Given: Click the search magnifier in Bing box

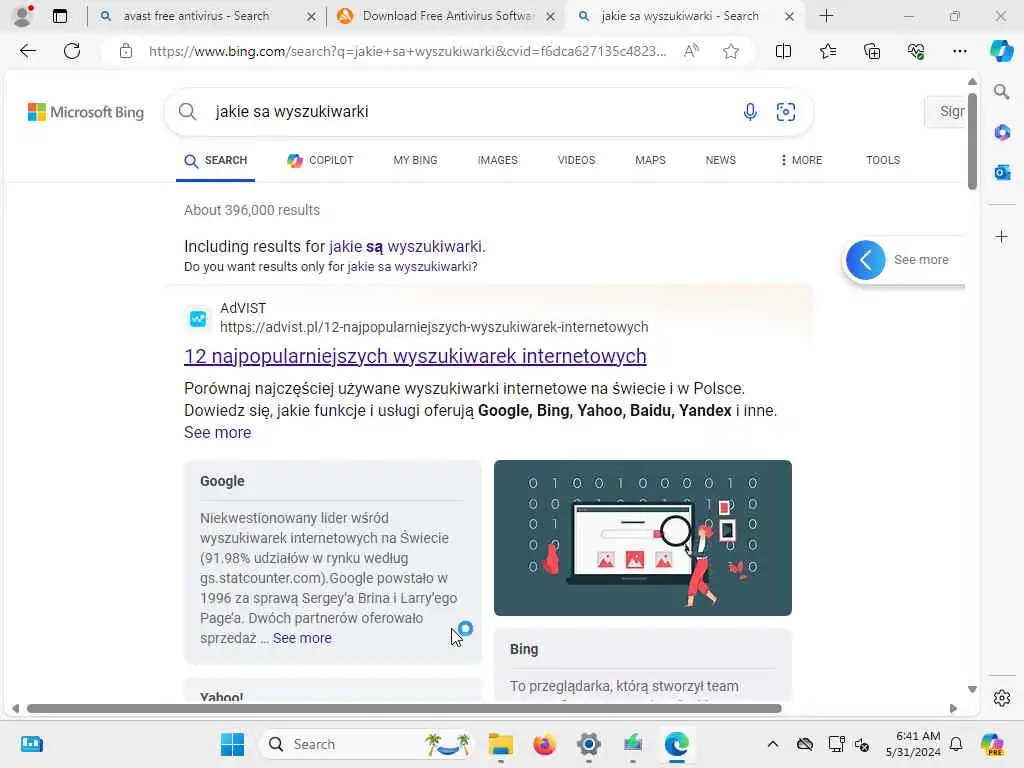Looking at the screenshot, I should [x=187, y=112].
